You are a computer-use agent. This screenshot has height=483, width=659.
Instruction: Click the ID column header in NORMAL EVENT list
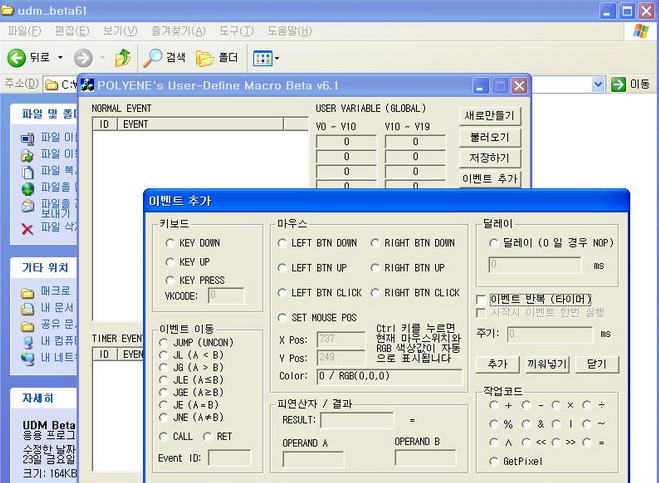tap(104, 124)
